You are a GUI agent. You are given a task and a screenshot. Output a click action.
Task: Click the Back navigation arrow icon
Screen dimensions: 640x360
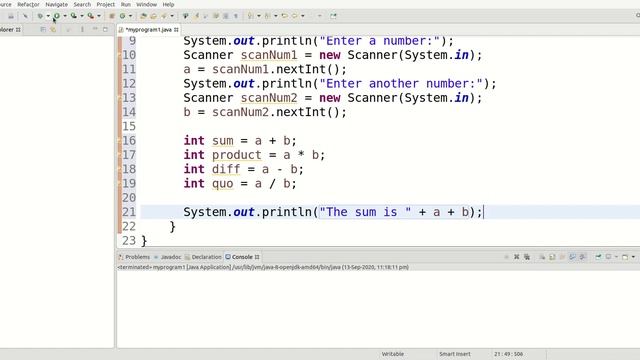pos(294,16)
